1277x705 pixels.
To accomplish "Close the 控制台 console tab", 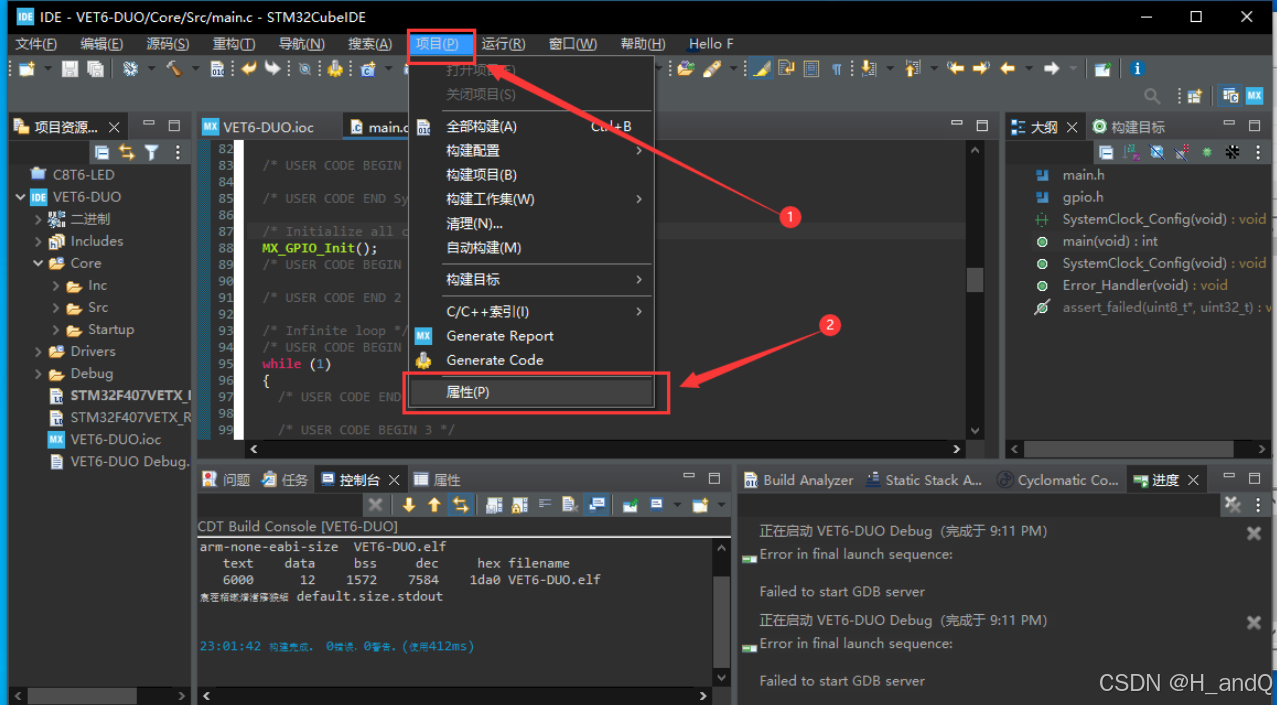I will point(395,480).
